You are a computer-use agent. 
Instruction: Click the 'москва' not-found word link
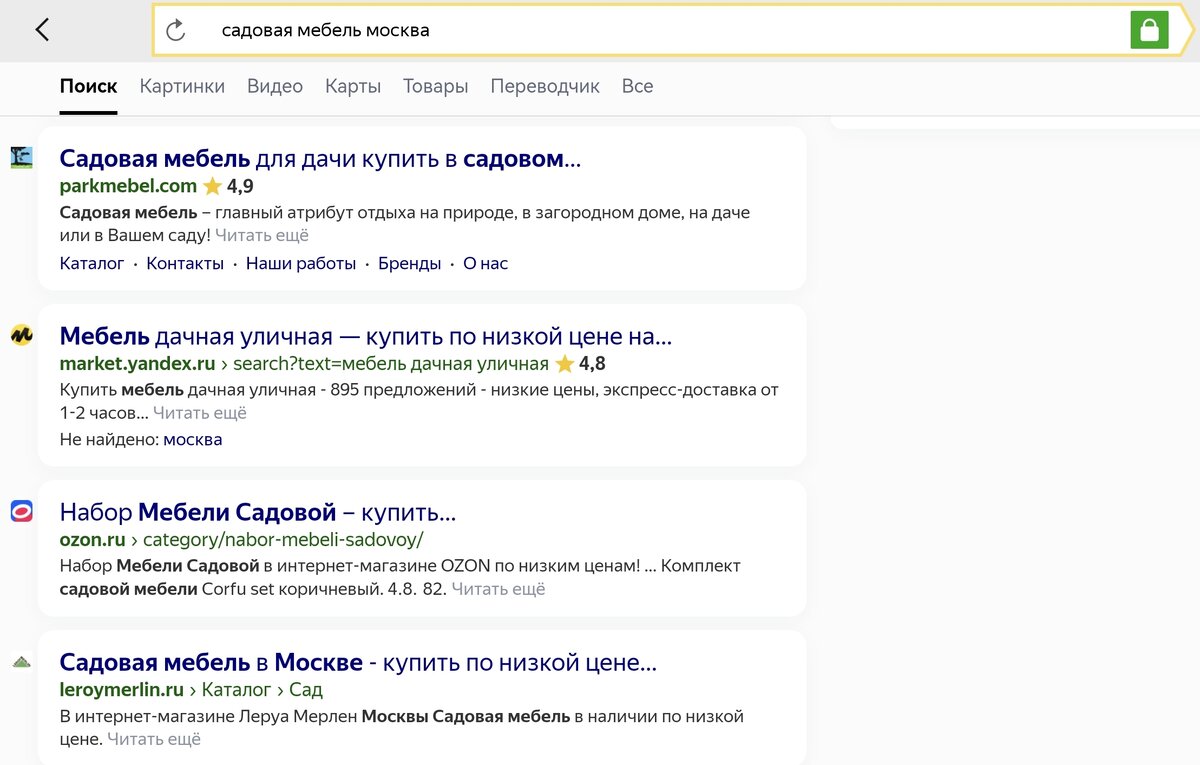(x=193, y=440)
